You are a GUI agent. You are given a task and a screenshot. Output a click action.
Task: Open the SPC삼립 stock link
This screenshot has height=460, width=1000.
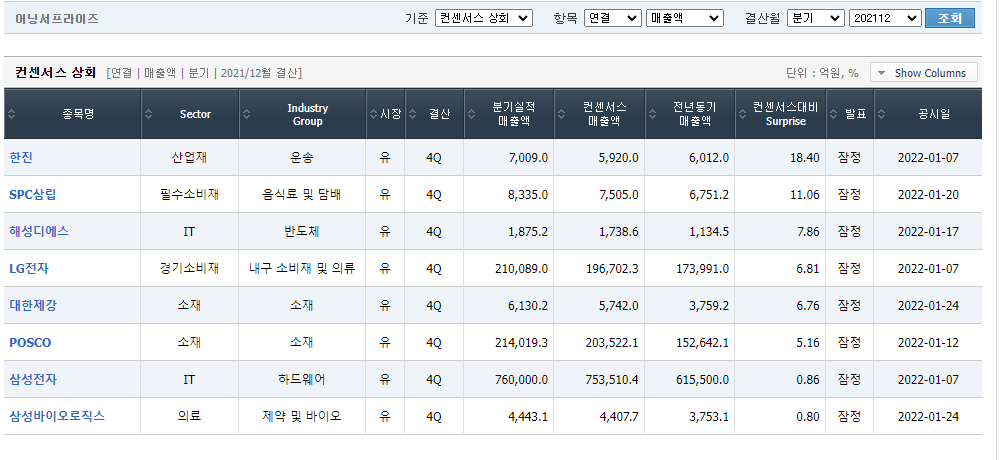[x=33, y=195]
